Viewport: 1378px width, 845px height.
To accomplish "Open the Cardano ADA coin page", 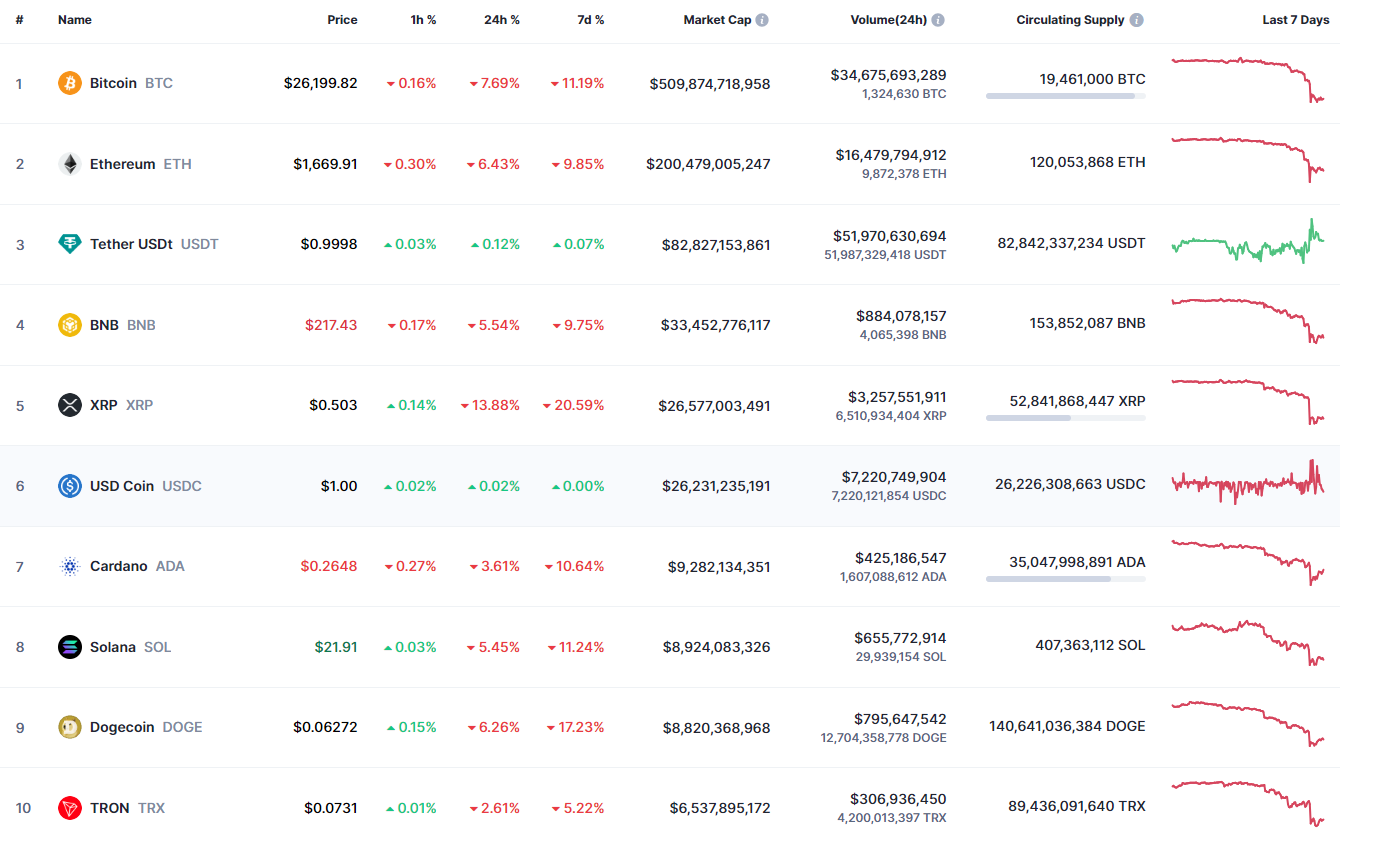I will (x=118, y=566).
